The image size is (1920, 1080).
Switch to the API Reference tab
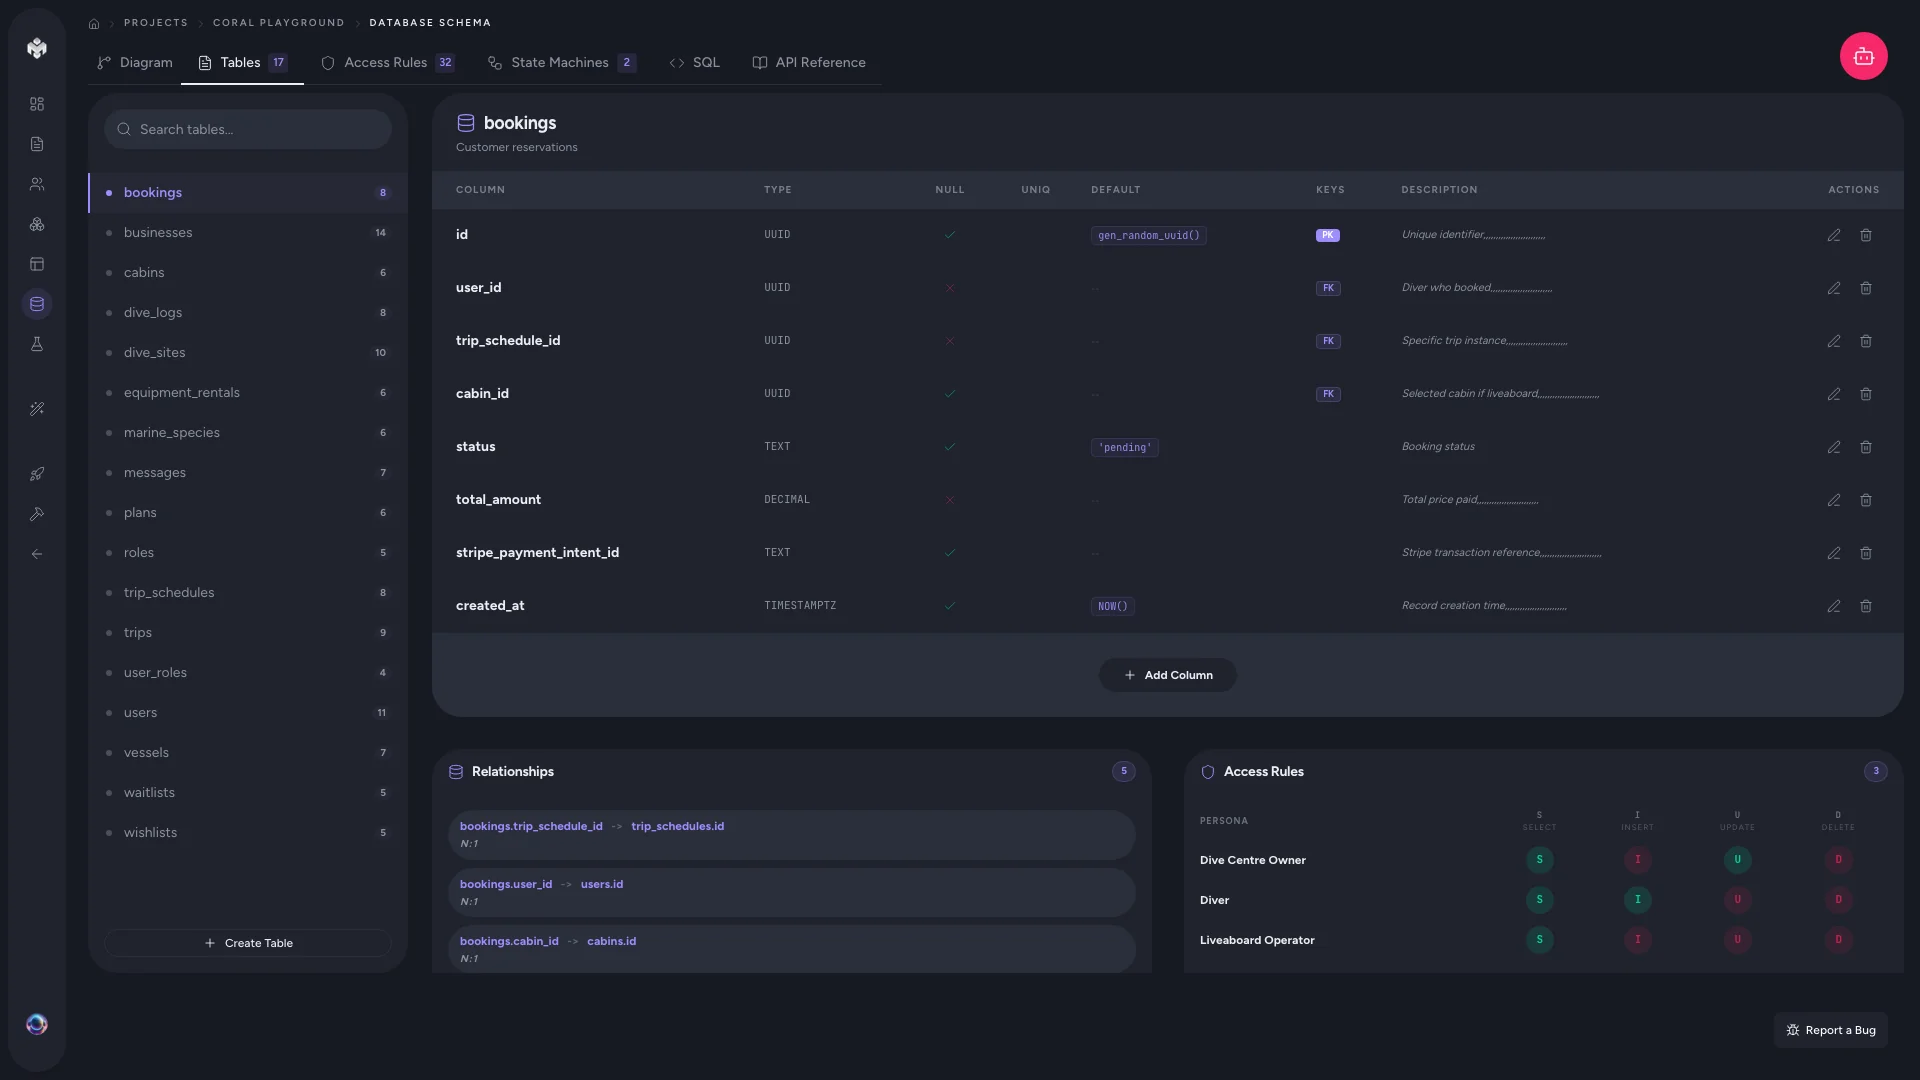point(808,62)
